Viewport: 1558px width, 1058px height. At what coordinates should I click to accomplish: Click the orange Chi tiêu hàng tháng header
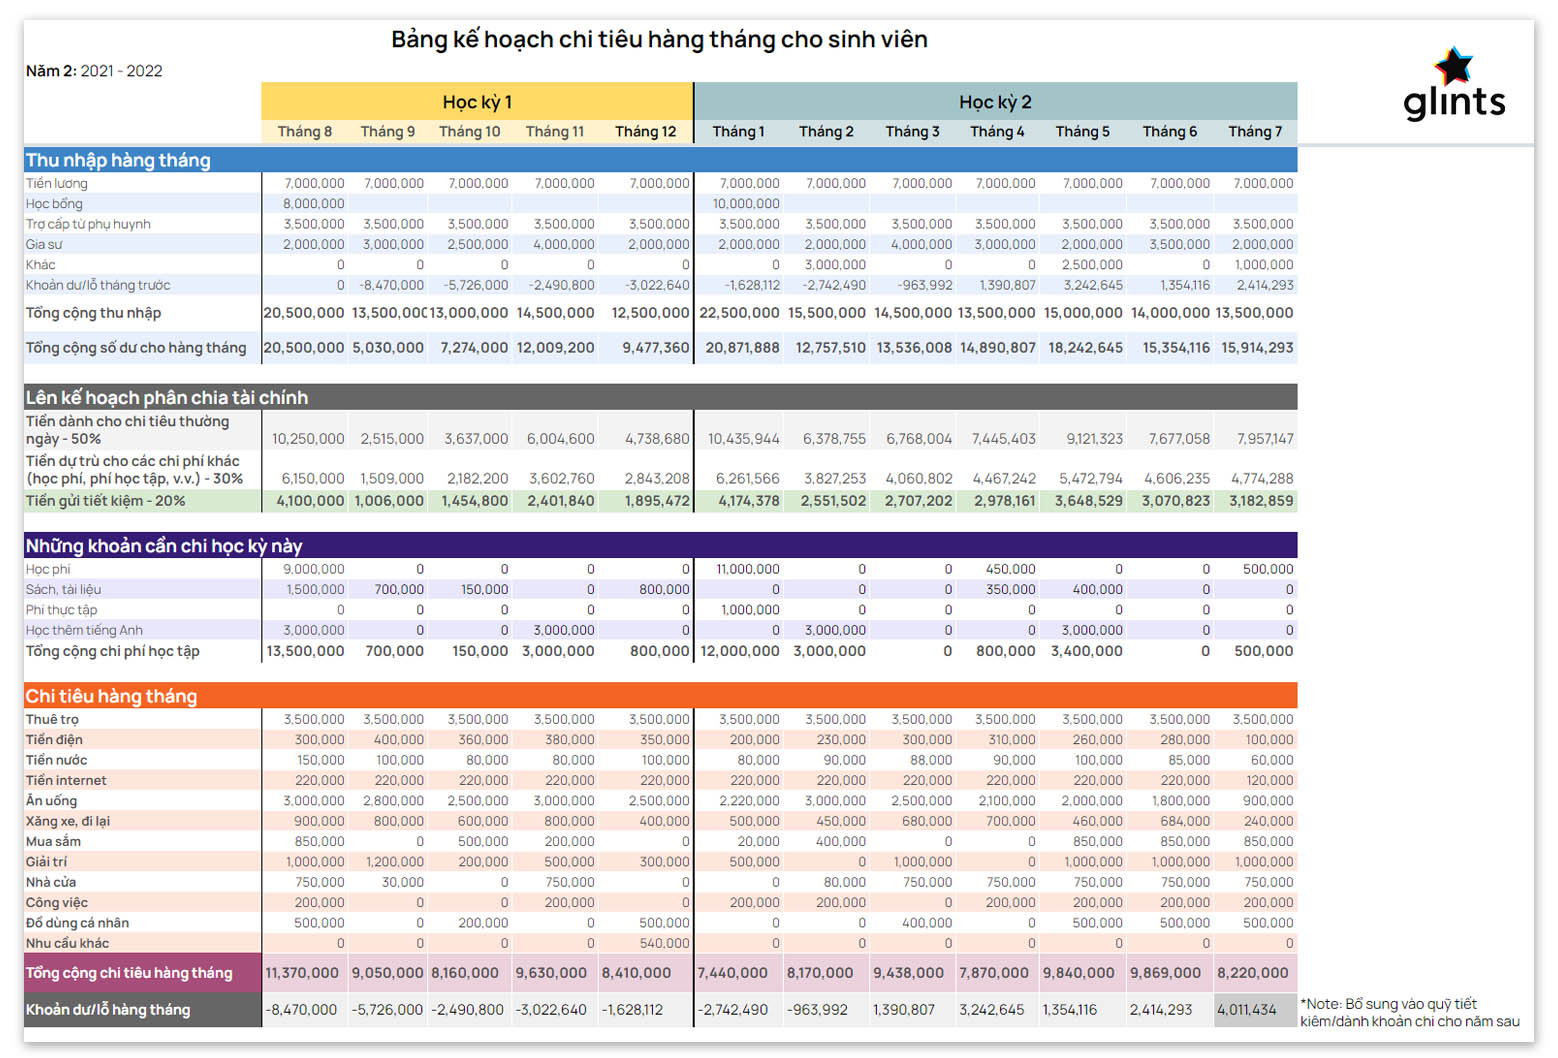111,696
